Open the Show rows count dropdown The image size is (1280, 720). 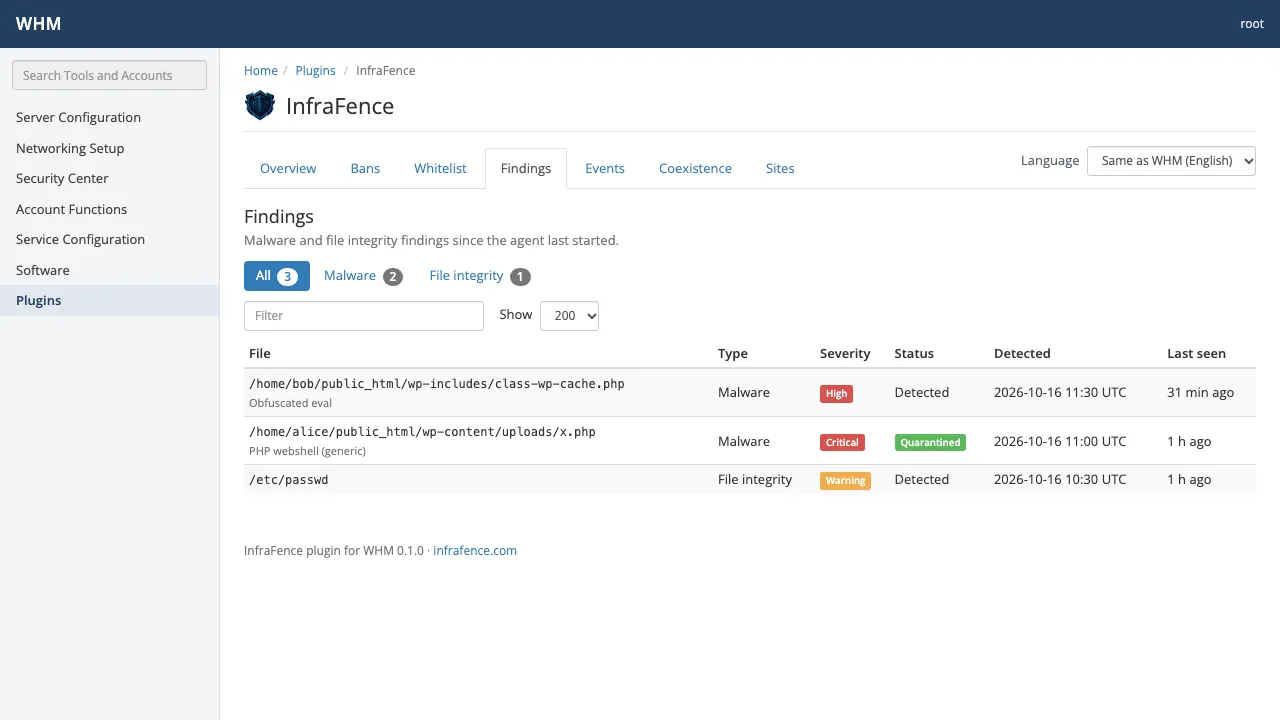(x=569, y=316)
